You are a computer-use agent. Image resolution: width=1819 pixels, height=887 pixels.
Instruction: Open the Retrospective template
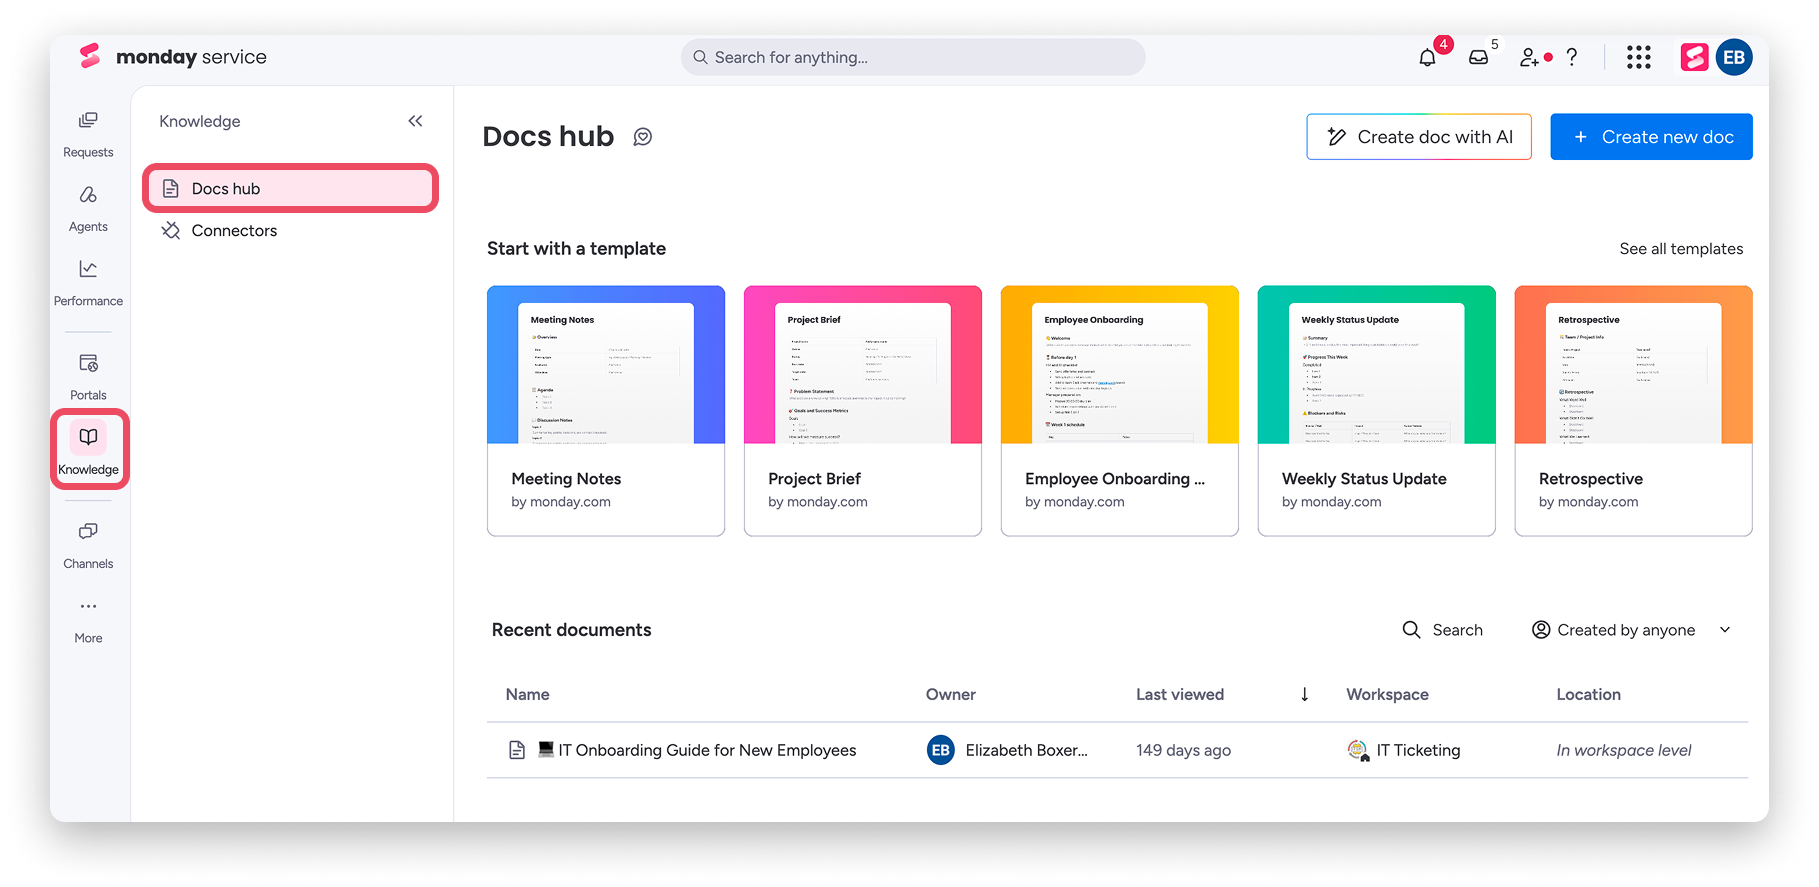coord(1634,411)
